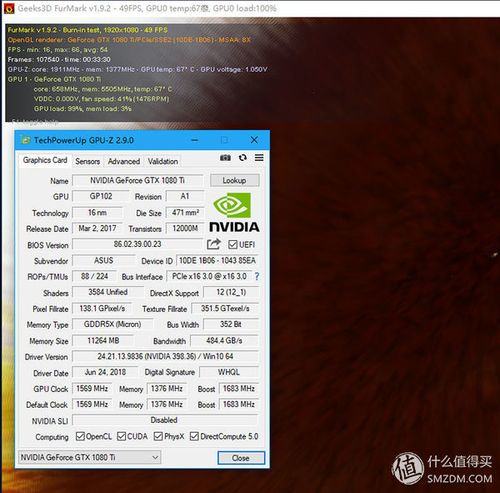Screen dimensions: 500x493
Task: Switch to the Advanced tab
Action: tap(124, 161)
